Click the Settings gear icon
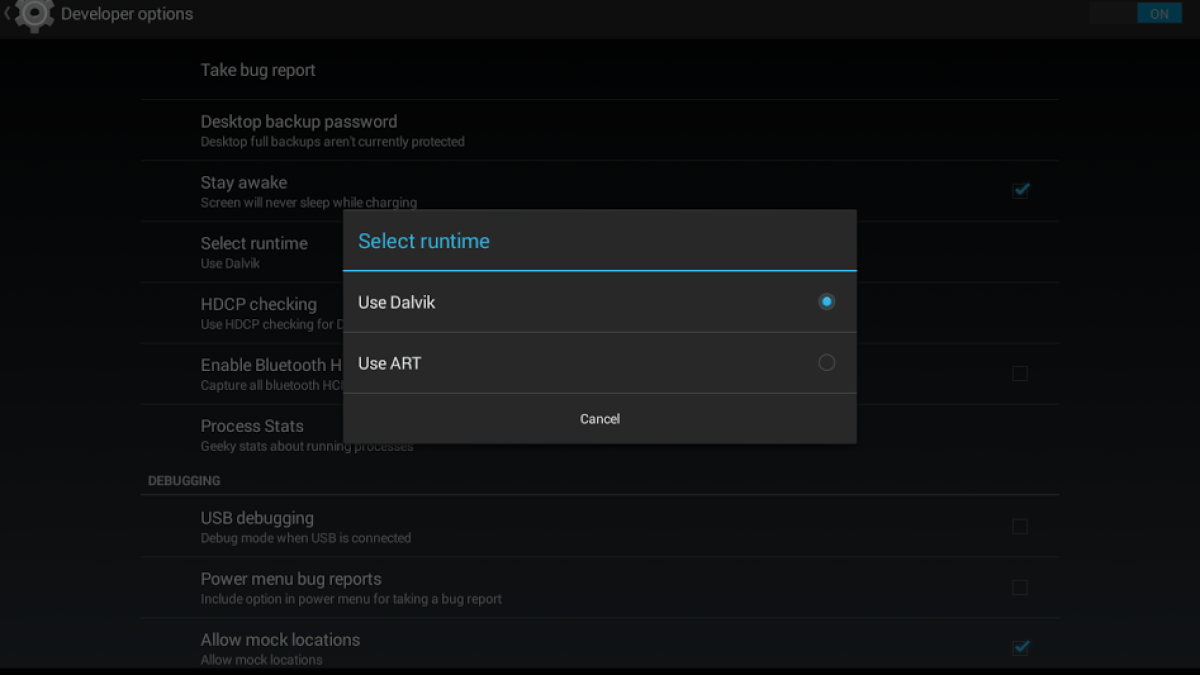 point(34,15)
